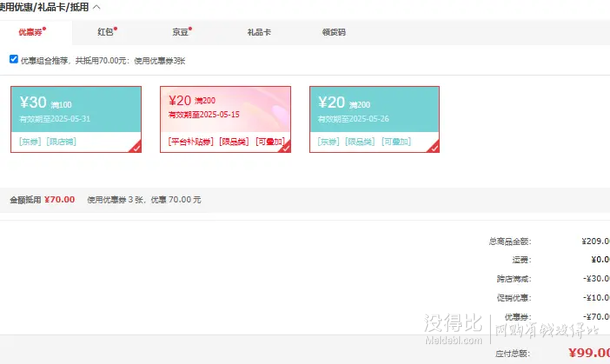Click the 平台补贴券 tag label
This screenshot has height=364, width=610.
point(191,142)
